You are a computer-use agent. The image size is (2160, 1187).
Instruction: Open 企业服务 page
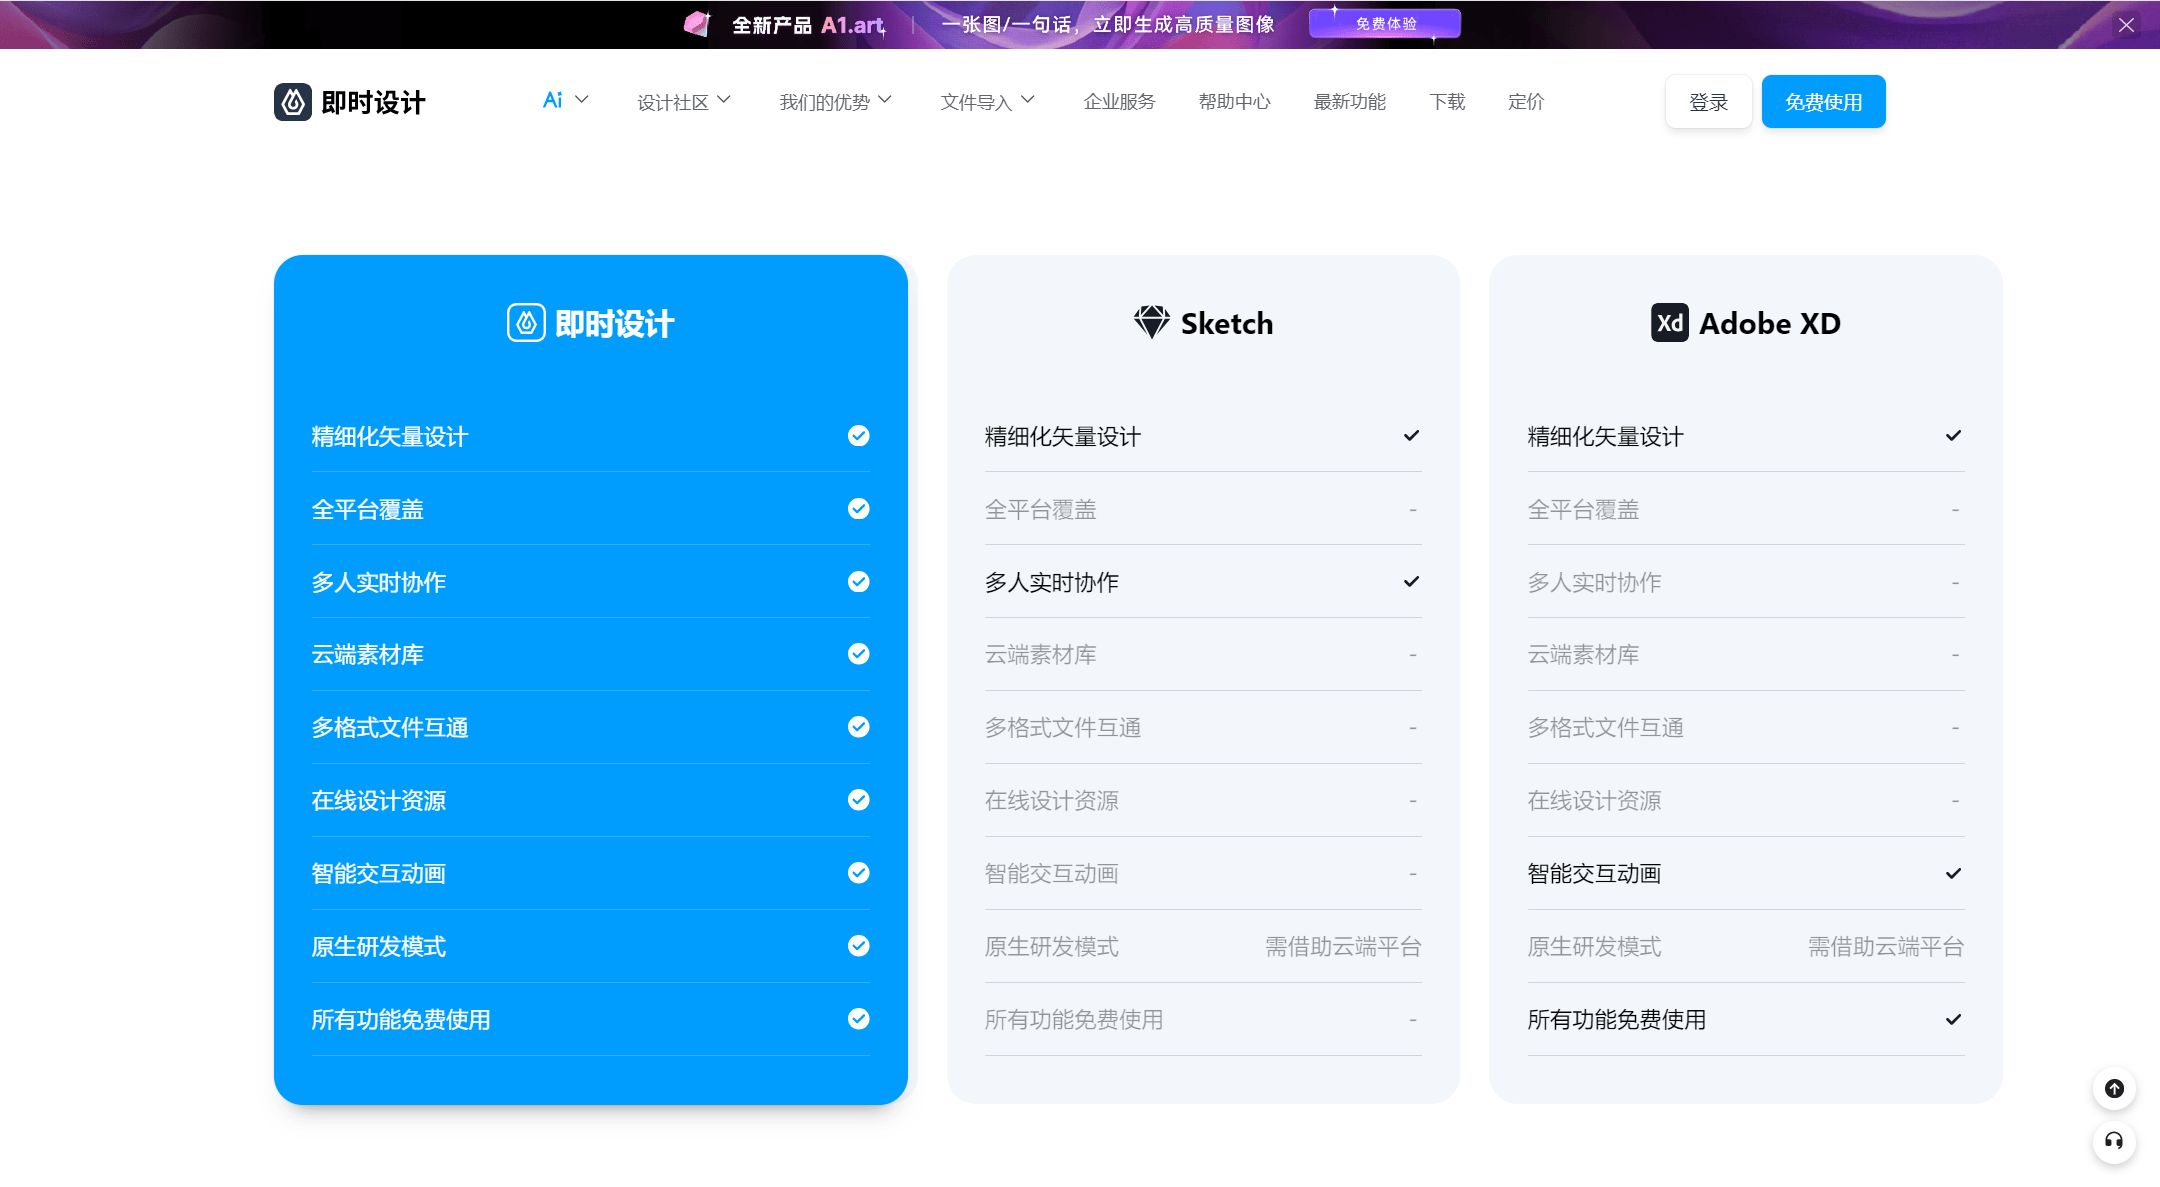(1119, 102)
